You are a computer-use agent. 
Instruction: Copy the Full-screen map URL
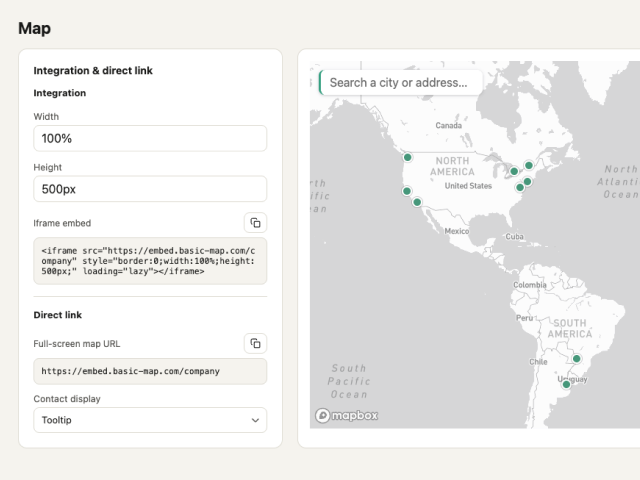click(256, 343)
